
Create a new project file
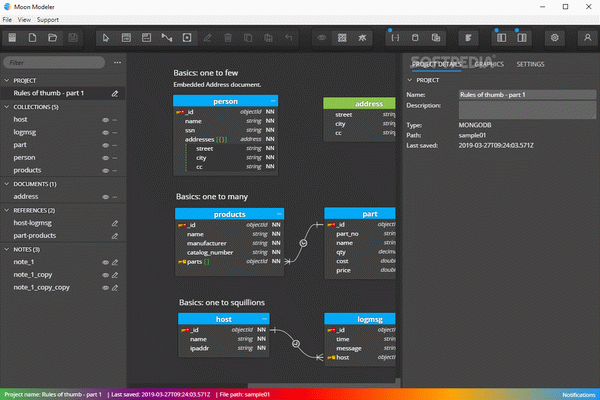(x=33, y=38)
